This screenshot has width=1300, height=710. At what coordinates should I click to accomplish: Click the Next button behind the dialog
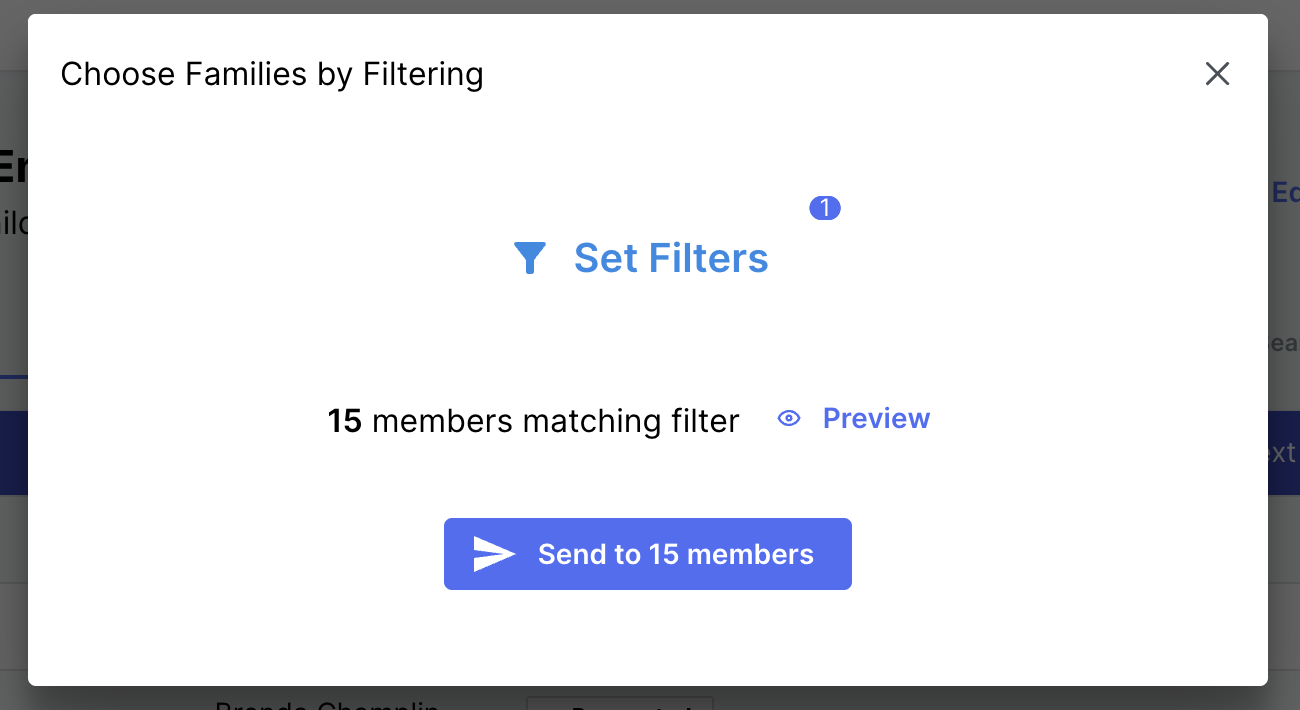pyautogui.click(x=1283, y=452)
